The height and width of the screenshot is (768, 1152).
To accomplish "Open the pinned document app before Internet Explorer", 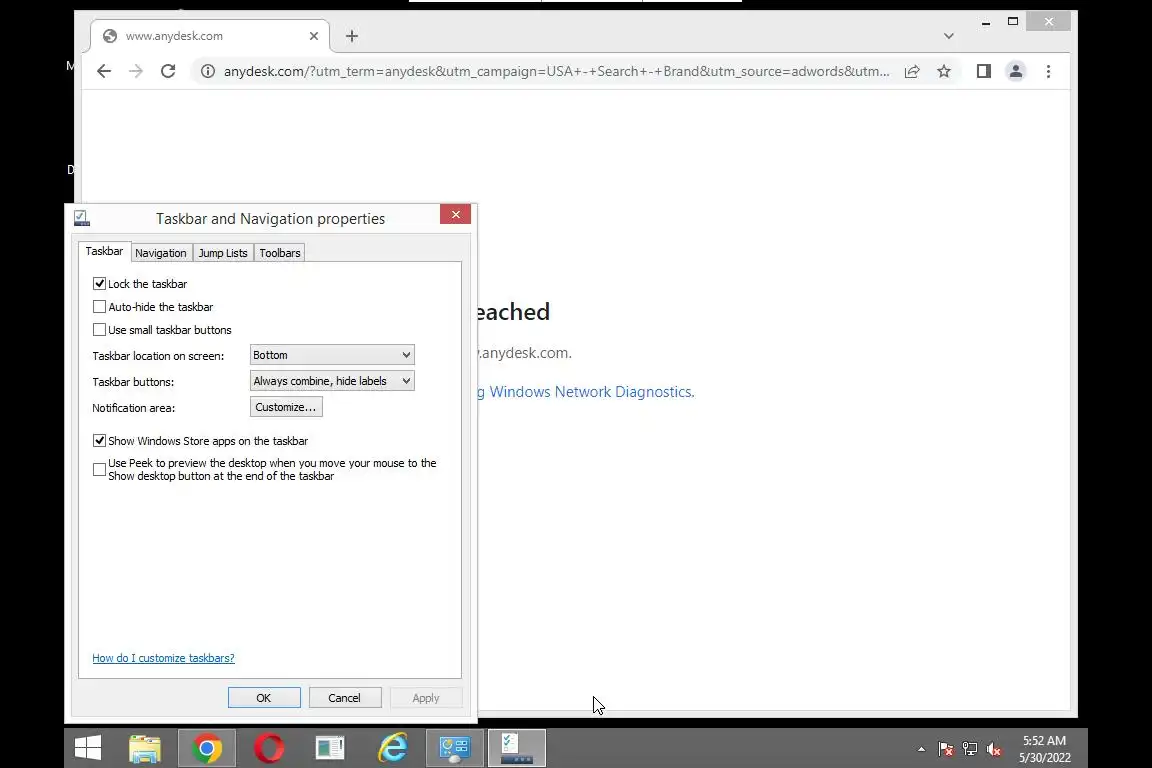I will click(x=330, y=748).
